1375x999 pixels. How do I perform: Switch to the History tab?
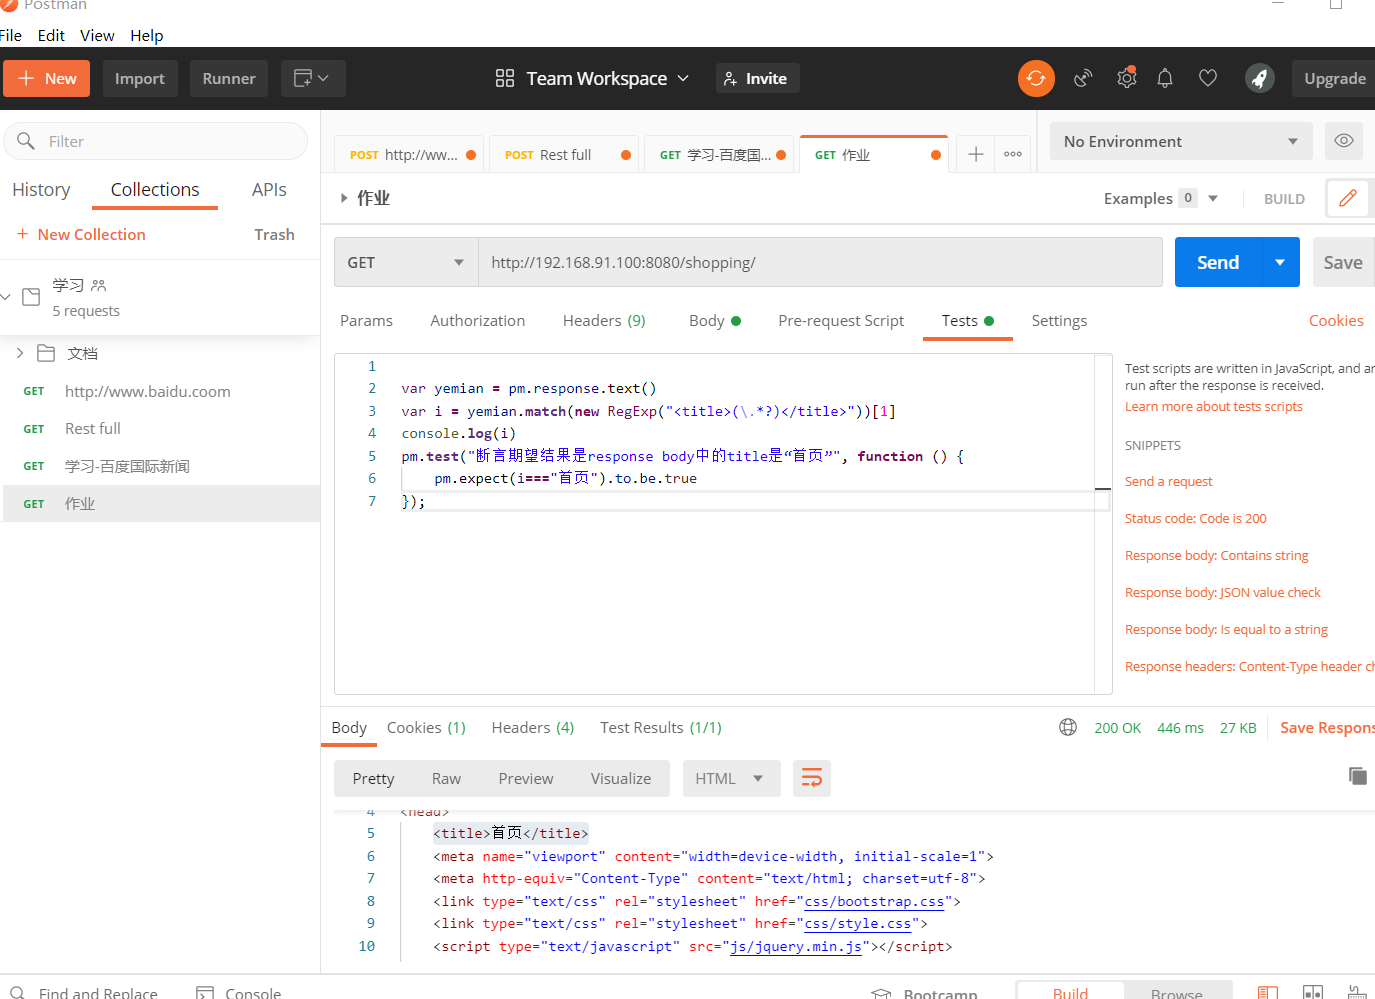[41, 189]
